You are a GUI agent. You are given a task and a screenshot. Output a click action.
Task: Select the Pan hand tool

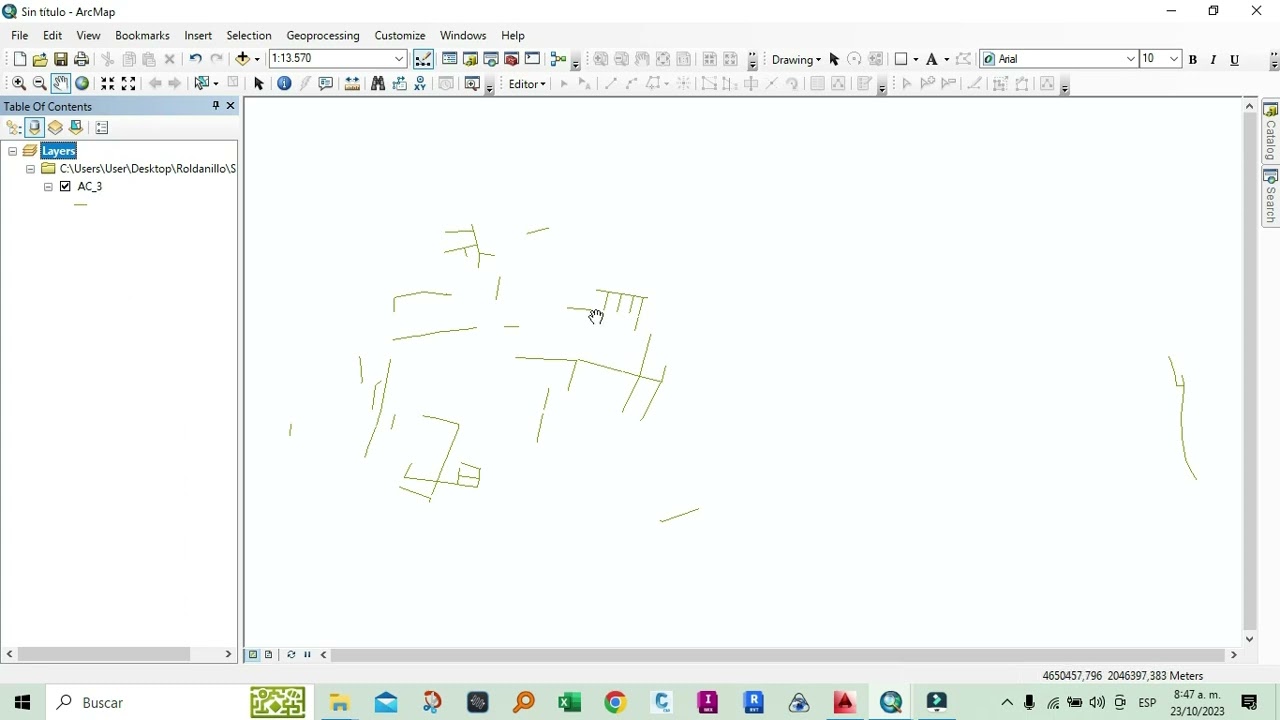click(61, 84)
